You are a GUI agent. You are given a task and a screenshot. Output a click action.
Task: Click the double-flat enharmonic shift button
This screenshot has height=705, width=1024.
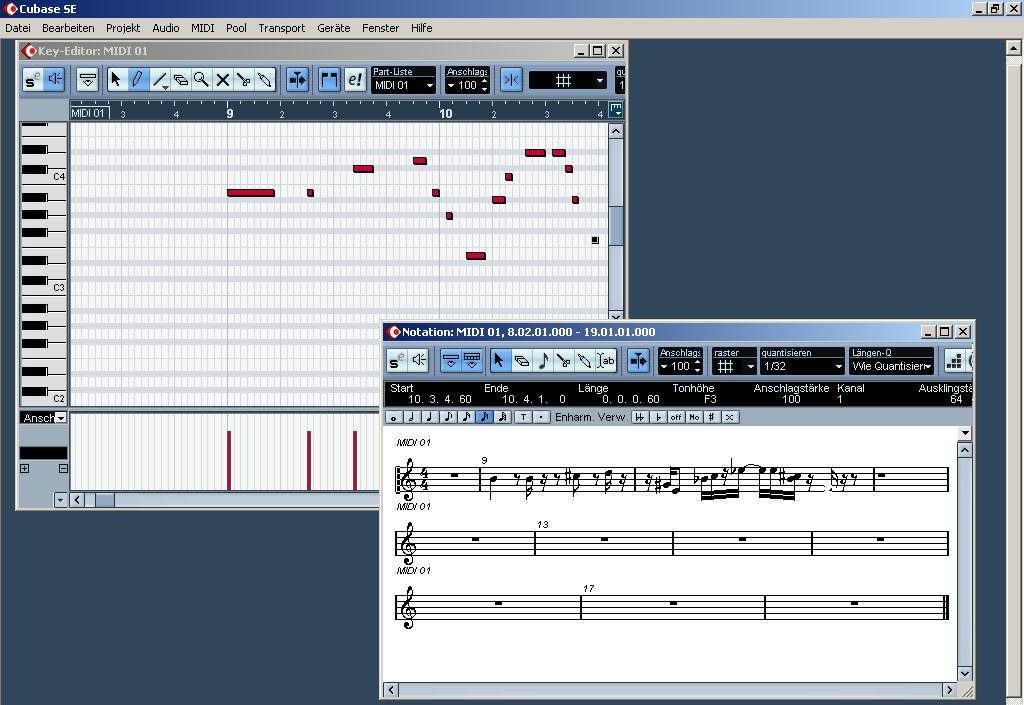coord(640,417)
